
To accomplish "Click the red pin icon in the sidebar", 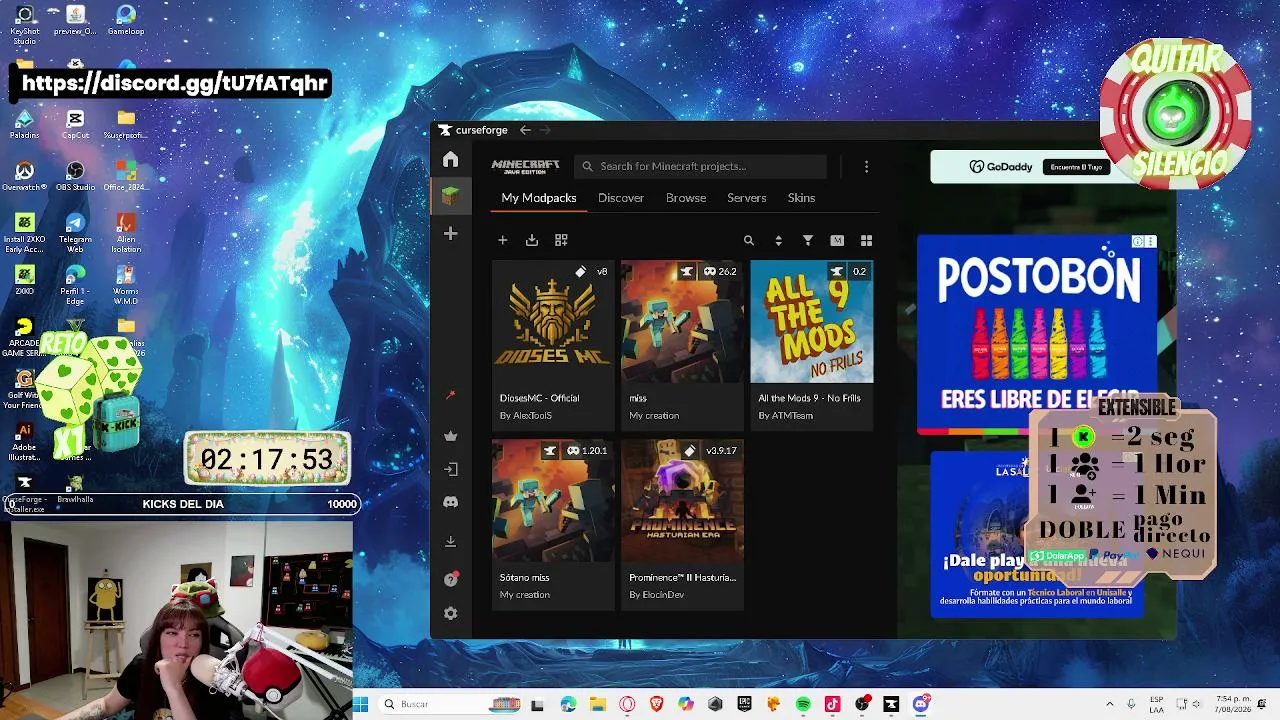I will pos(451,395).
